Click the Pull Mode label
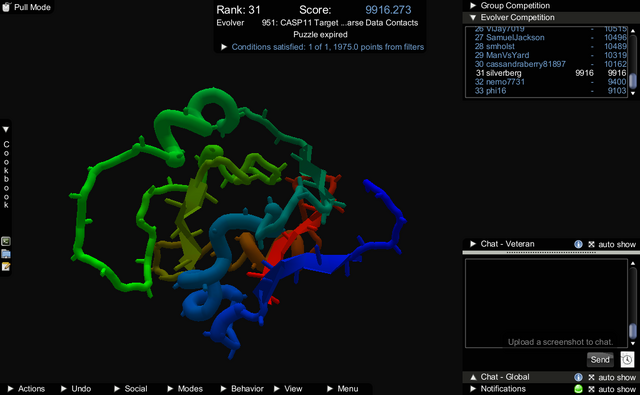Screen dimensions: 640x395 pyautogui.click(x=32, y=7)
